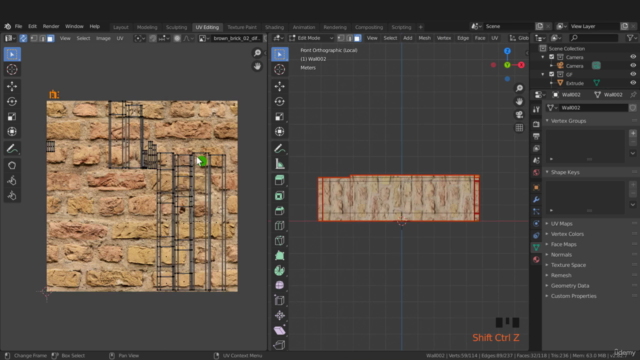640x360 pixels.
Task: Switch to the Shading workspace tab
Action: coord(274,27)
